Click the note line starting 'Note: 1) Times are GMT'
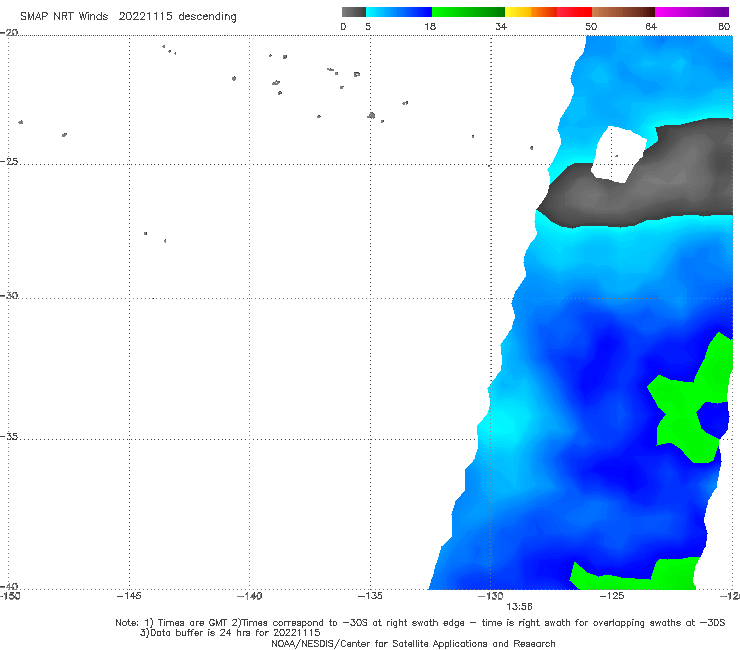 point(420,623)
